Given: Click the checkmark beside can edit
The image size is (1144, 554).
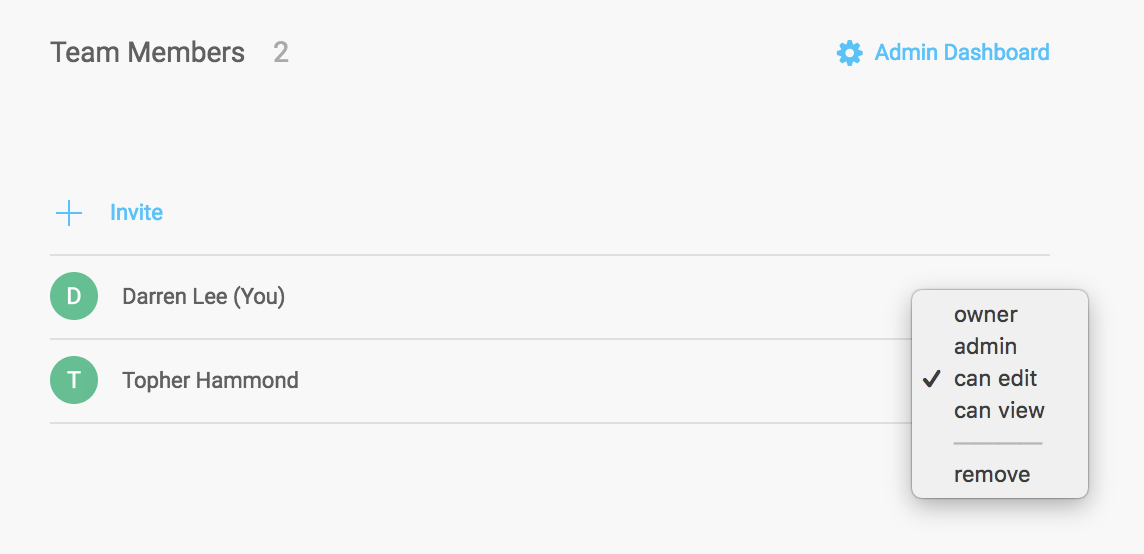Looking at the screenshot, I should tap(932, 379).
